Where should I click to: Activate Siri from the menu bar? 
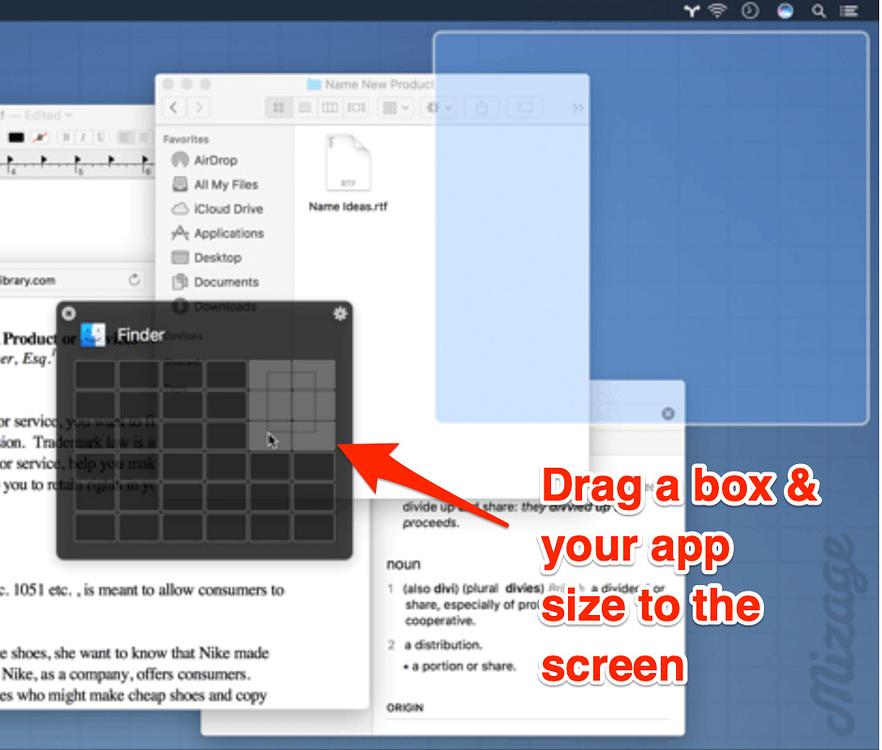click(x=785, y=11)
